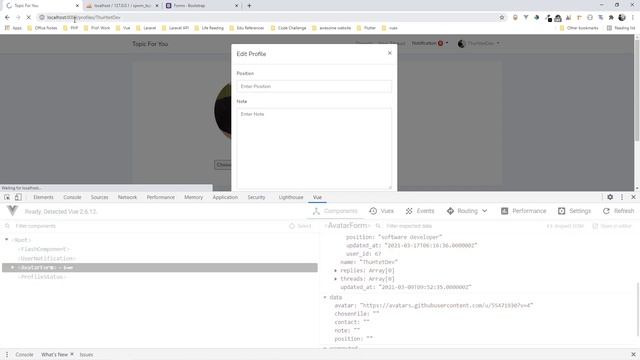Screen dimensions: 640x360
Task: Focus the Enter Note textarea
Action: point(314,149)
